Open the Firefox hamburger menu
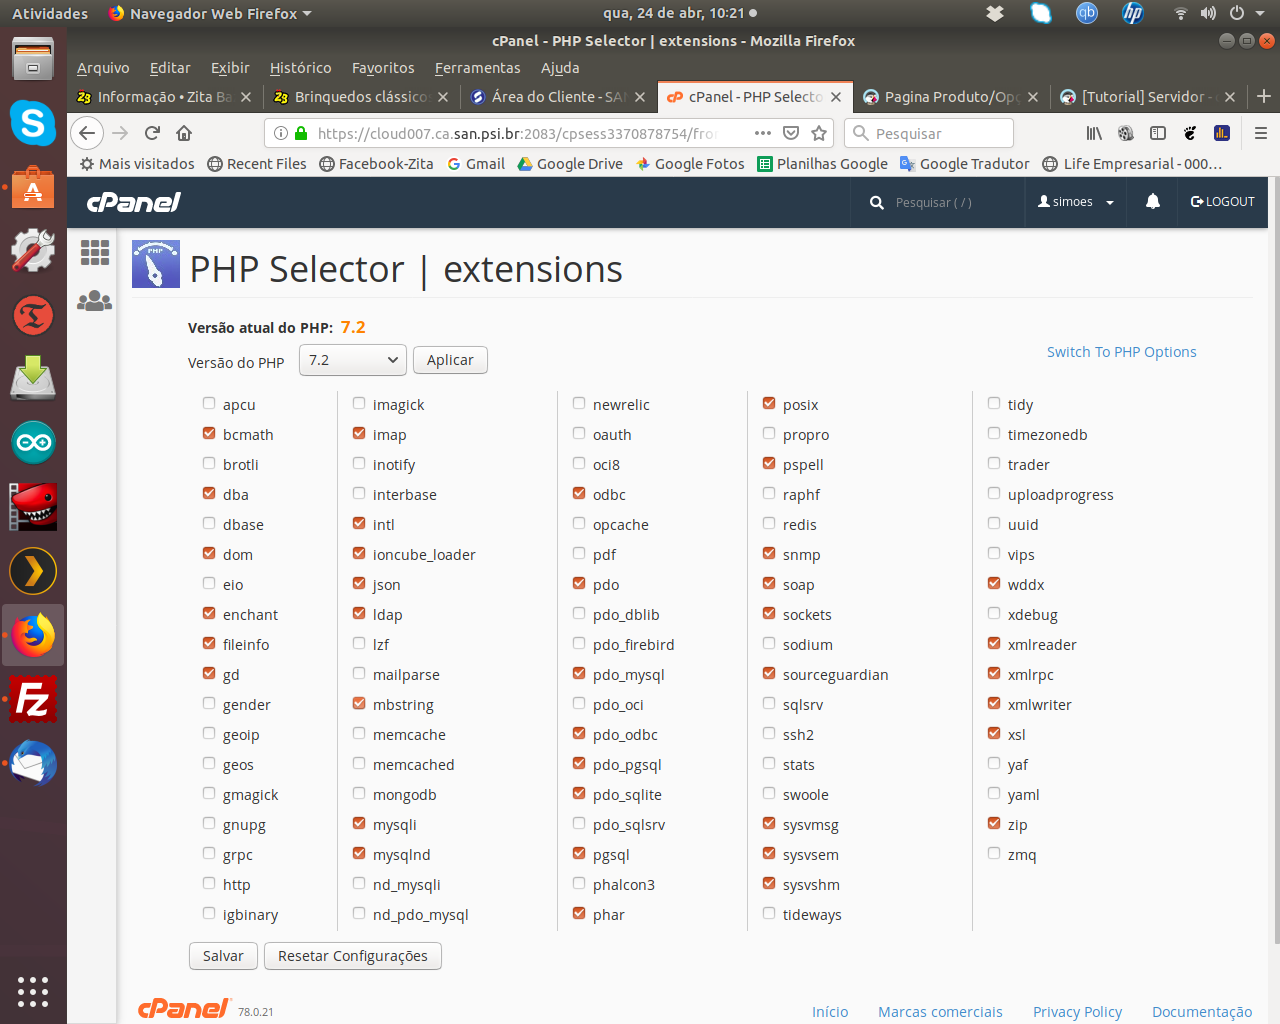1280x1024 pixels. pos(1261,133)
